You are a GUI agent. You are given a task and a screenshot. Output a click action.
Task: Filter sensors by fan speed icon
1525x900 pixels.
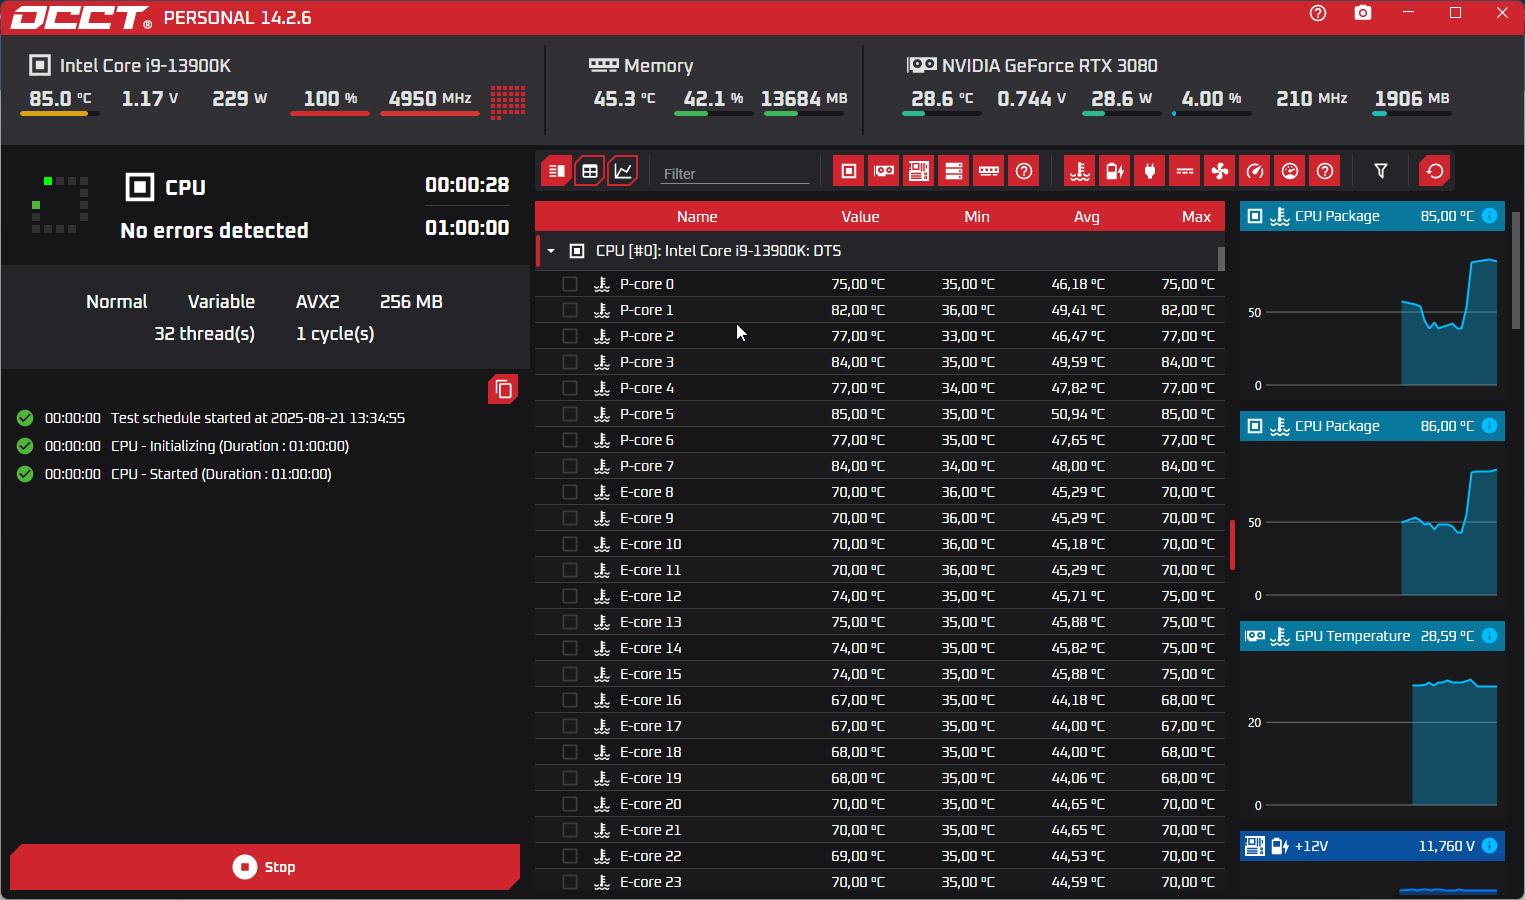point(1220,171)
